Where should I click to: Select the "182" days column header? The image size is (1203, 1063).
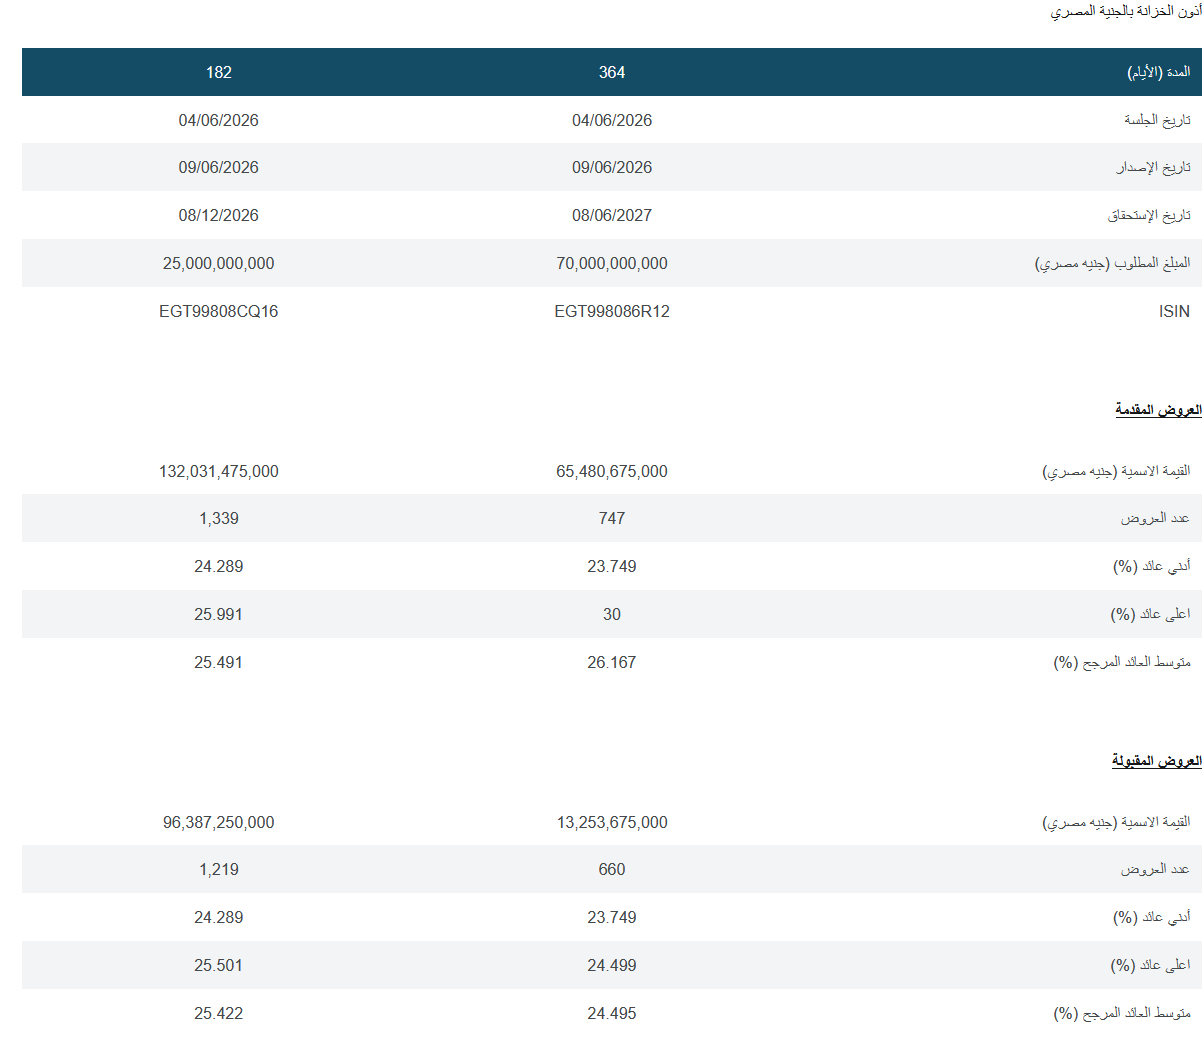pos(219,72)
